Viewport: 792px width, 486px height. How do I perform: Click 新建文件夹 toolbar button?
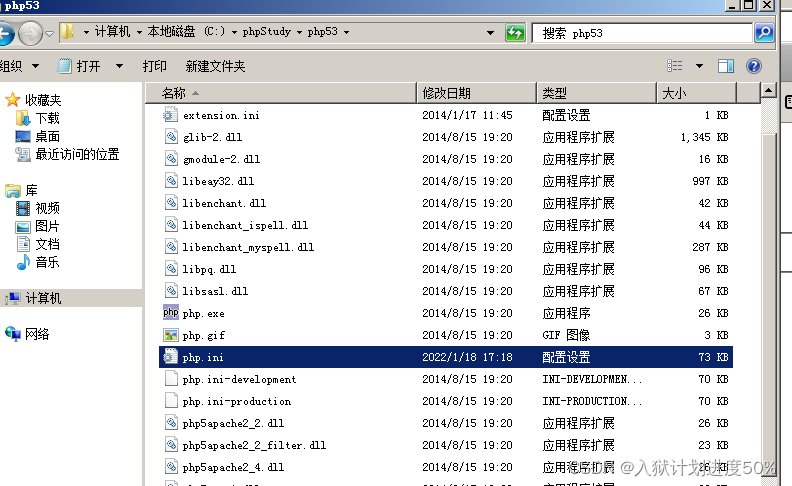[215, 66]
